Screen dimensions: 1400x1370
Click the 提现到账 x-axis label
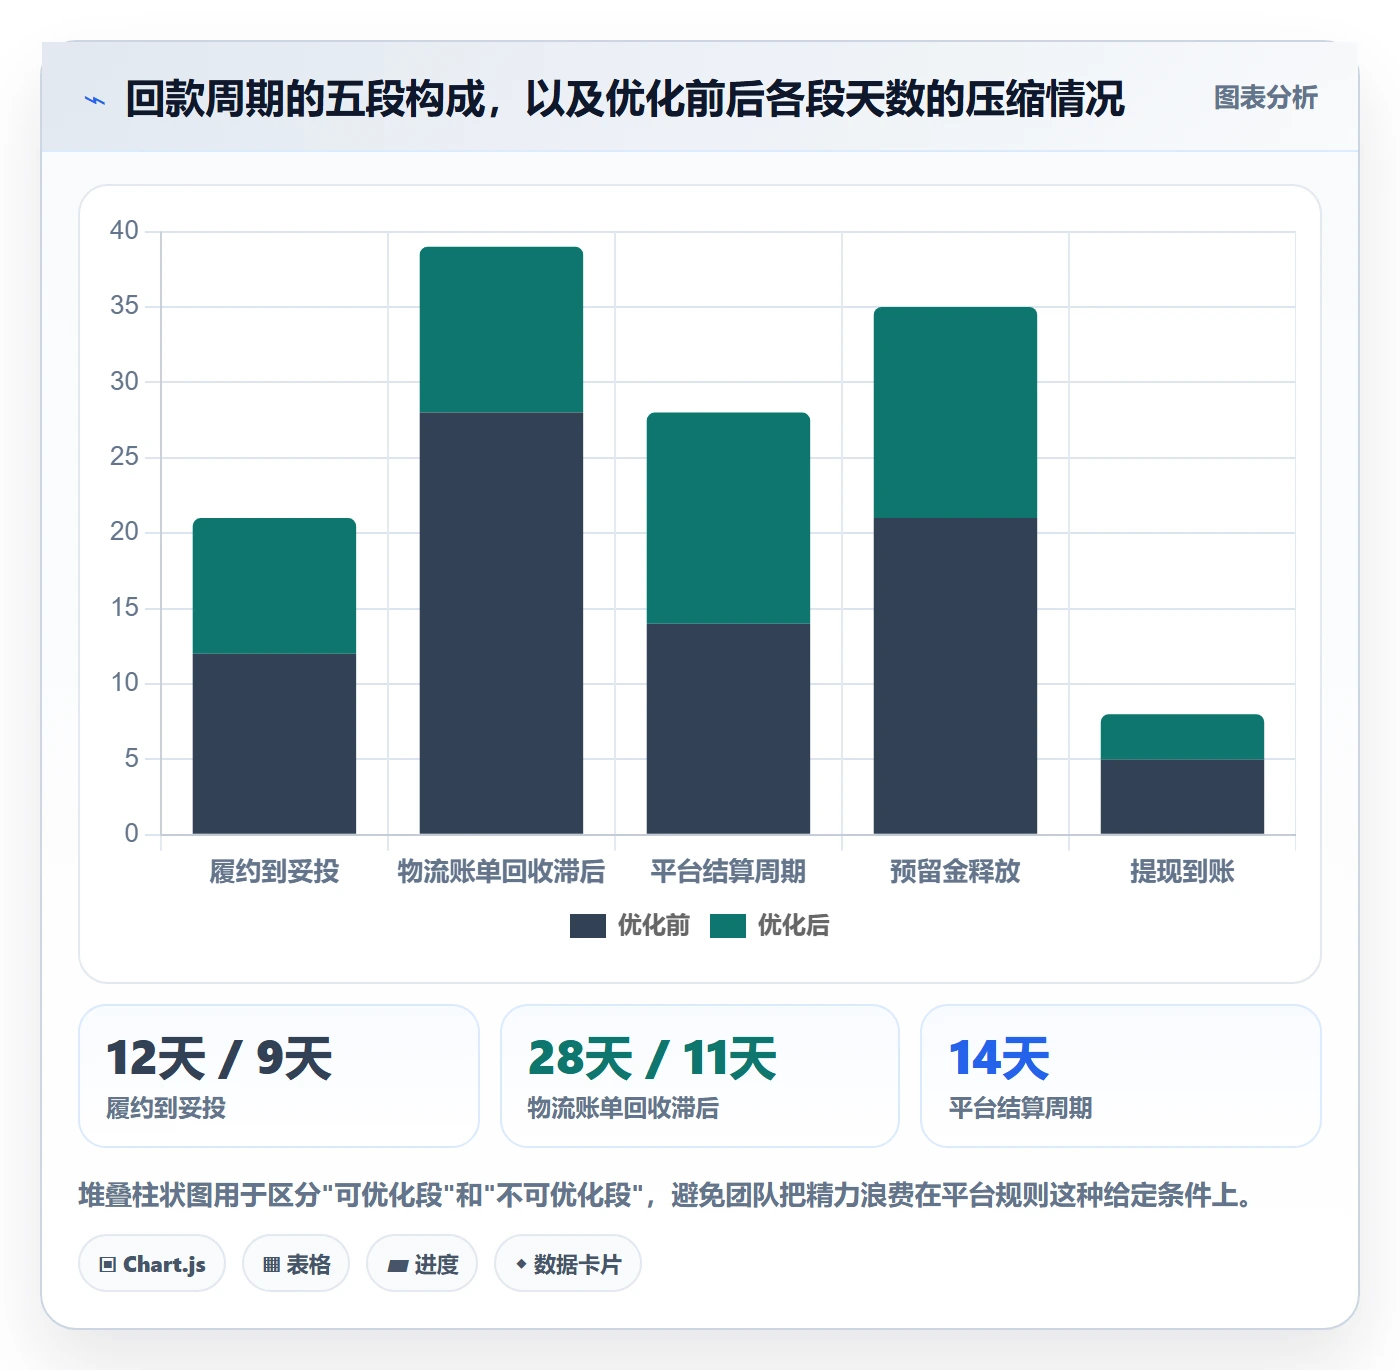(1182, 872)
